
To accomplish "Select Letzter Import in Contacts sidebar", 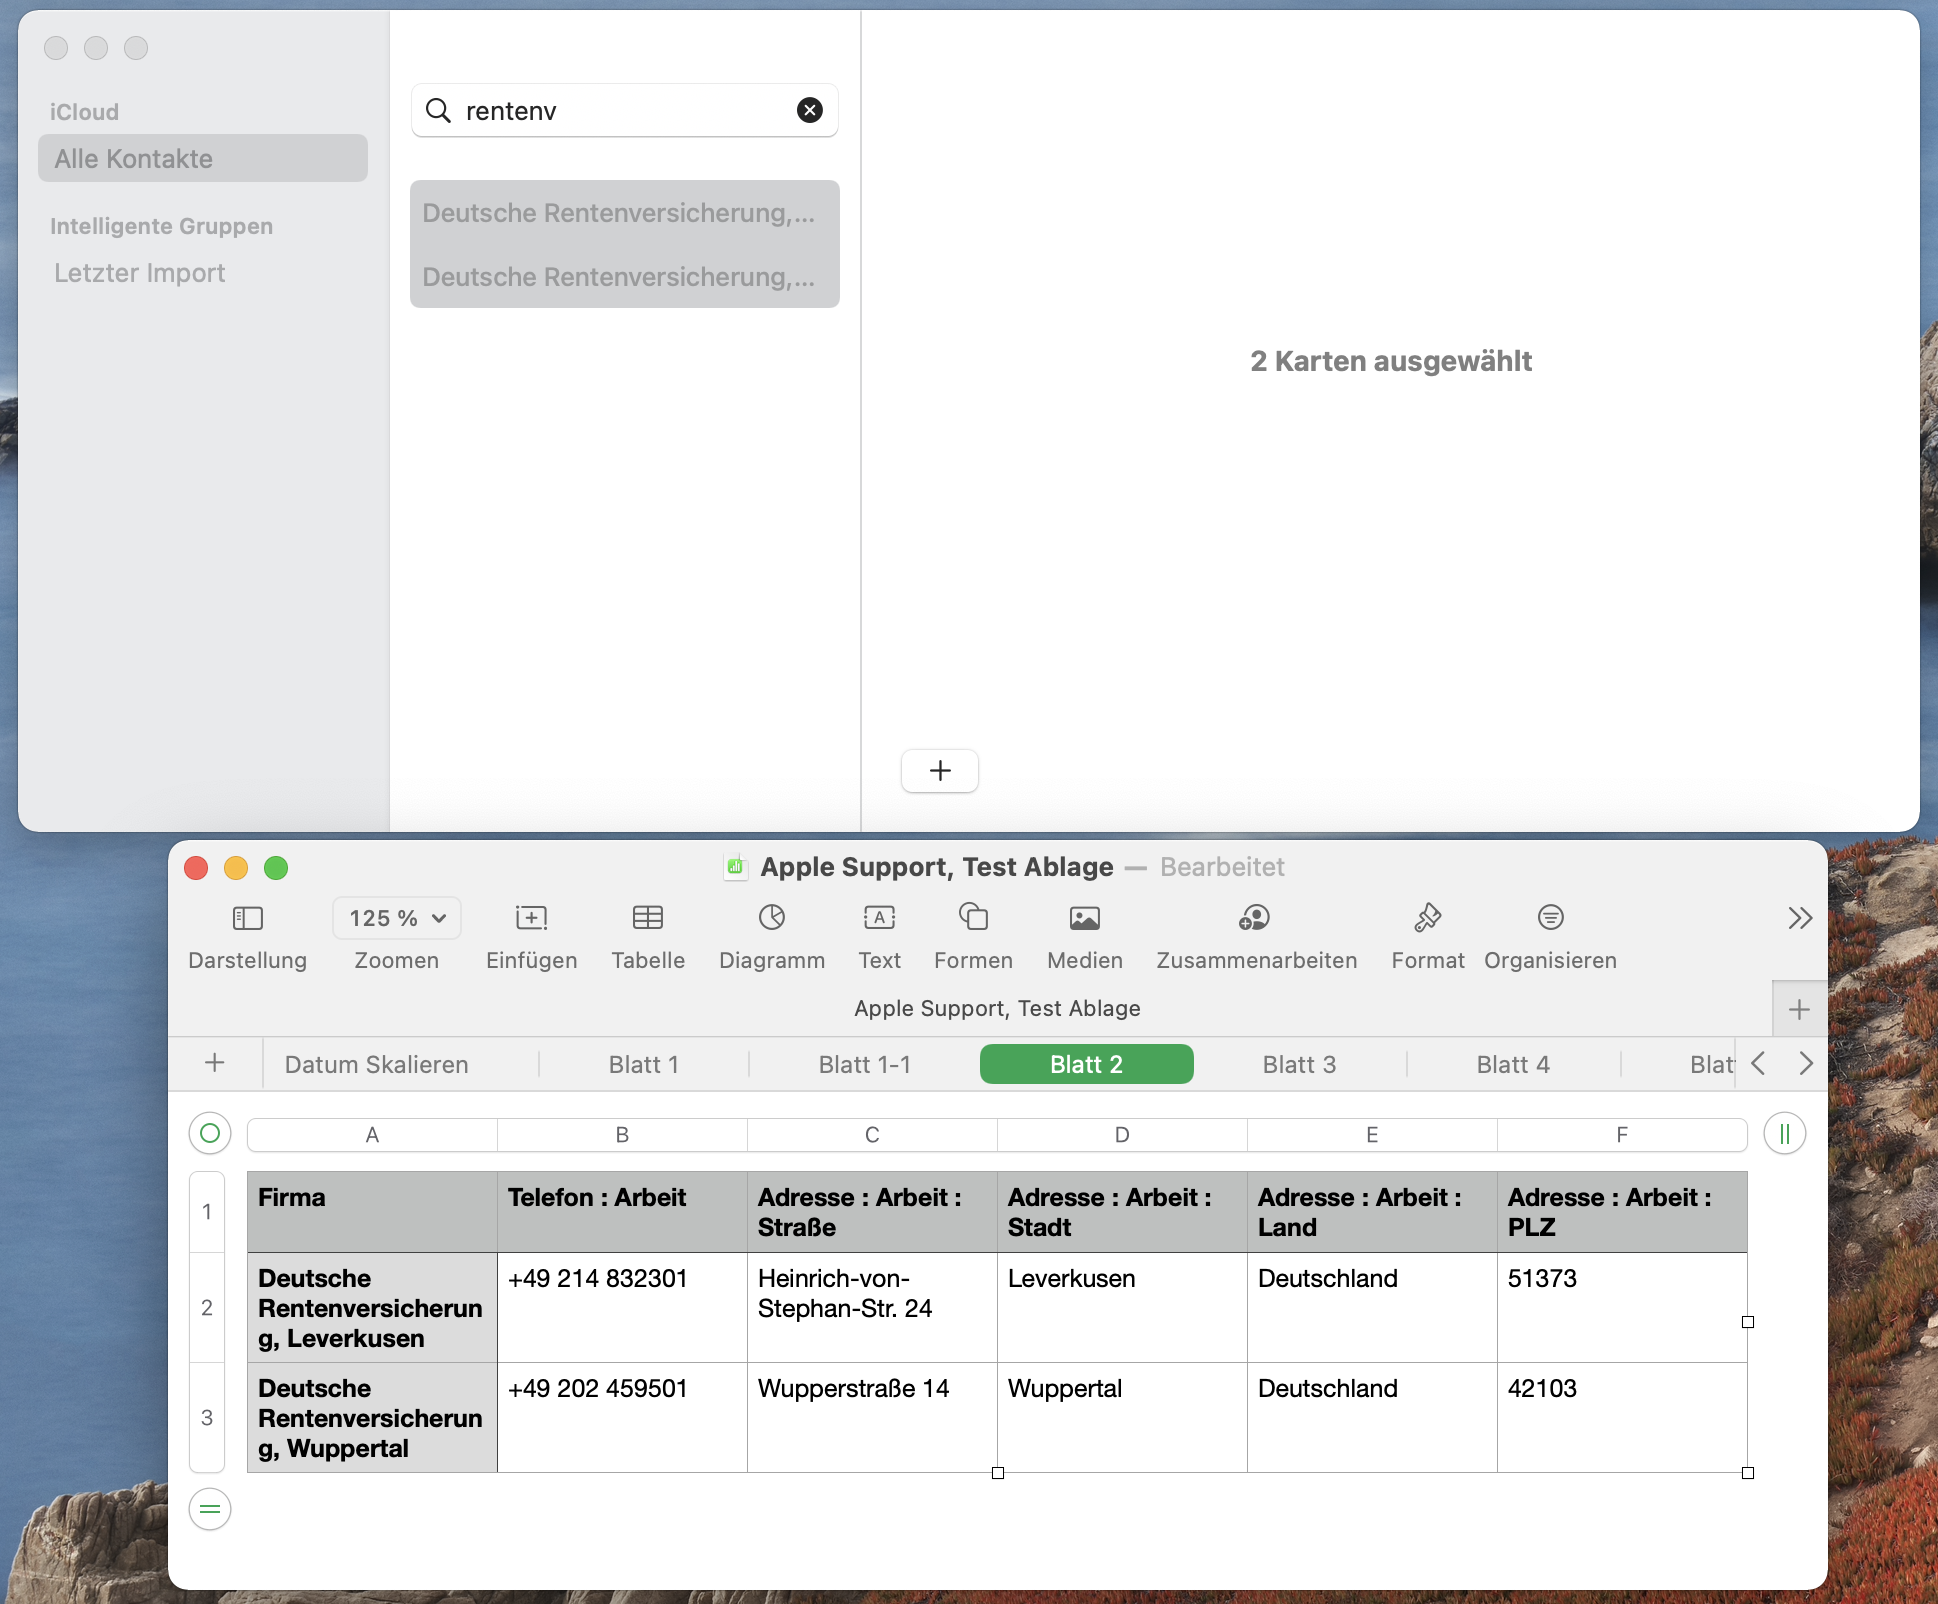I will [140, 273].
